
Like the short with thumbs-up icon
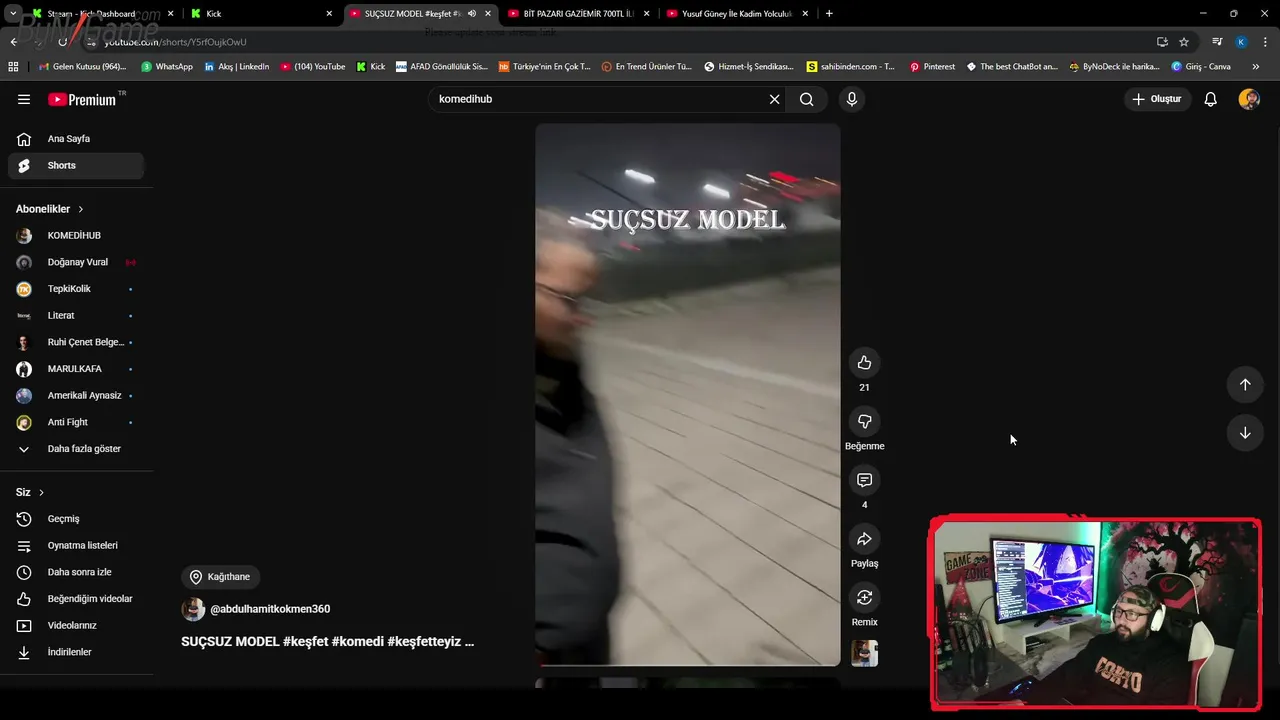click(x=865, y=363)
